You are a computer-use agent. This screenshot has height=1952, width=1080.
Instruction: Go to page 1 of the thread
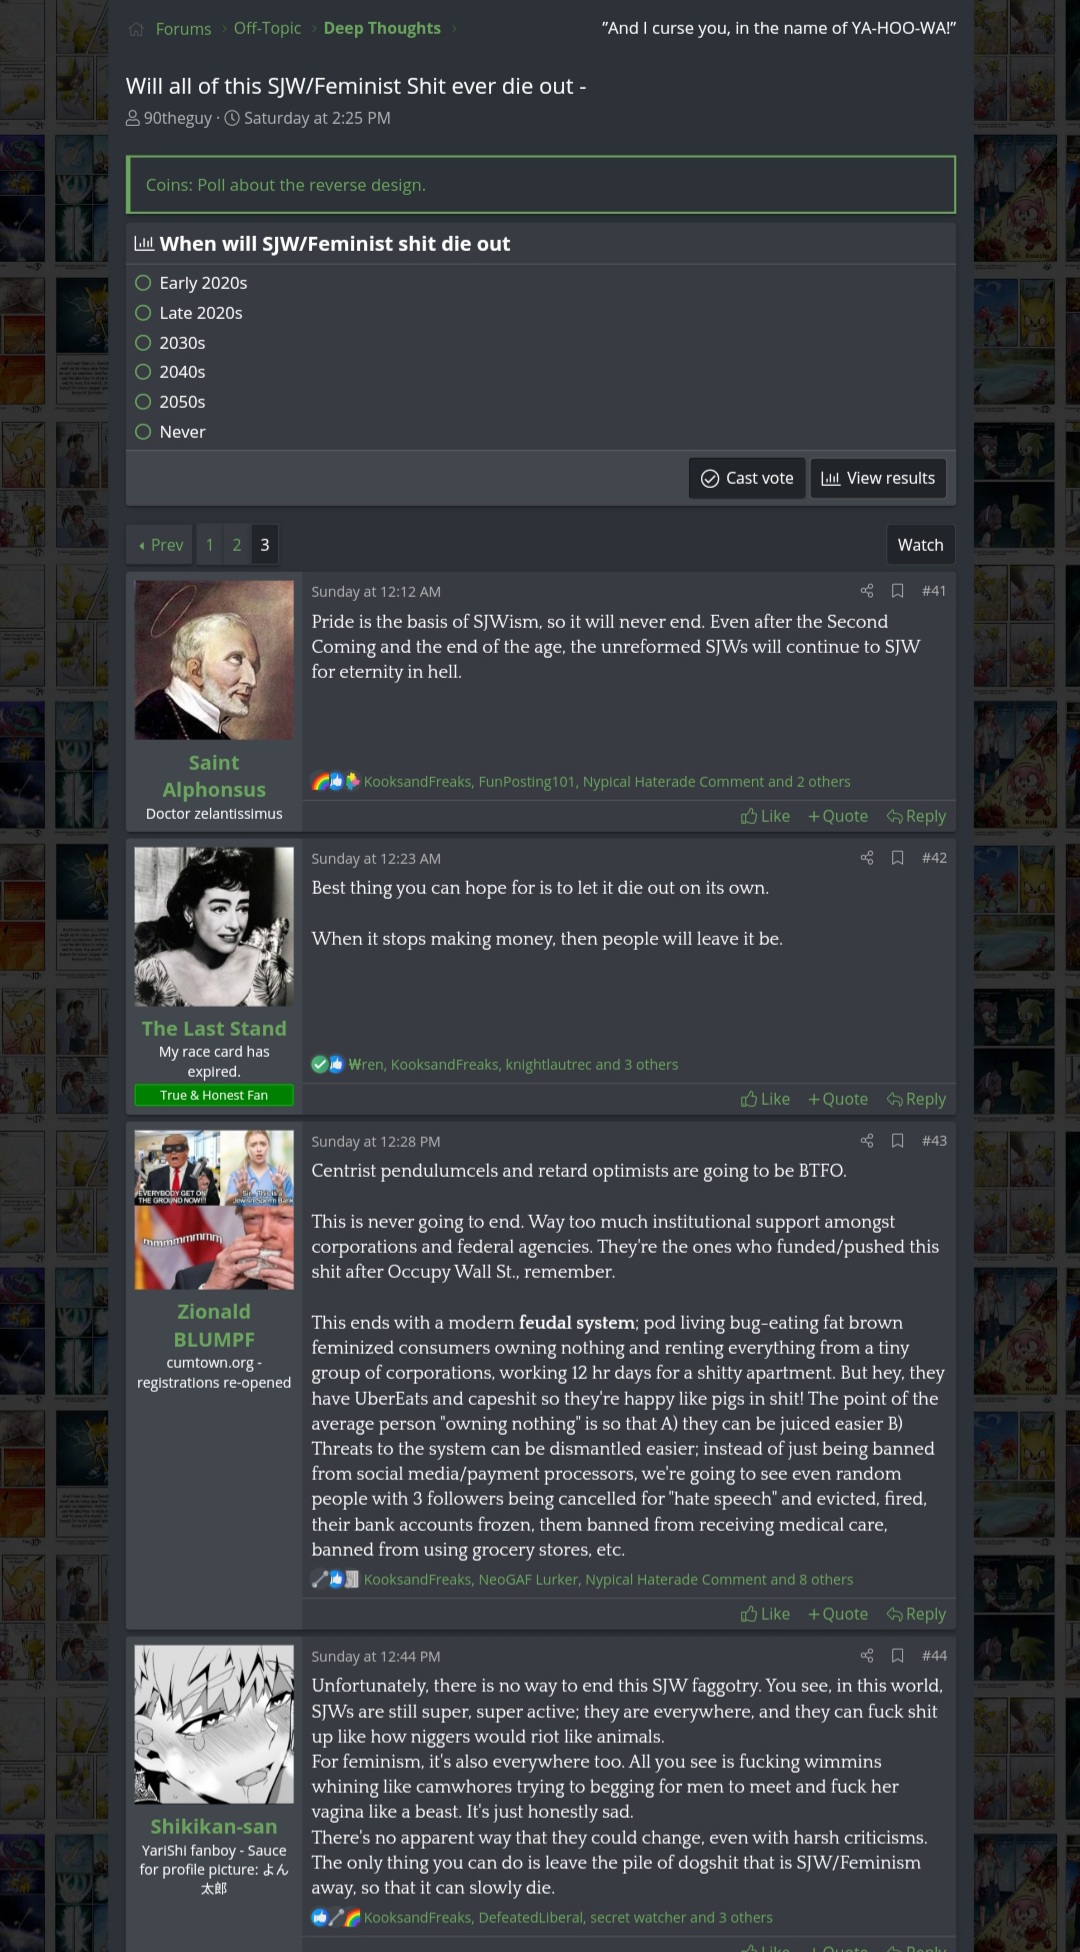[x=210, y=545]
